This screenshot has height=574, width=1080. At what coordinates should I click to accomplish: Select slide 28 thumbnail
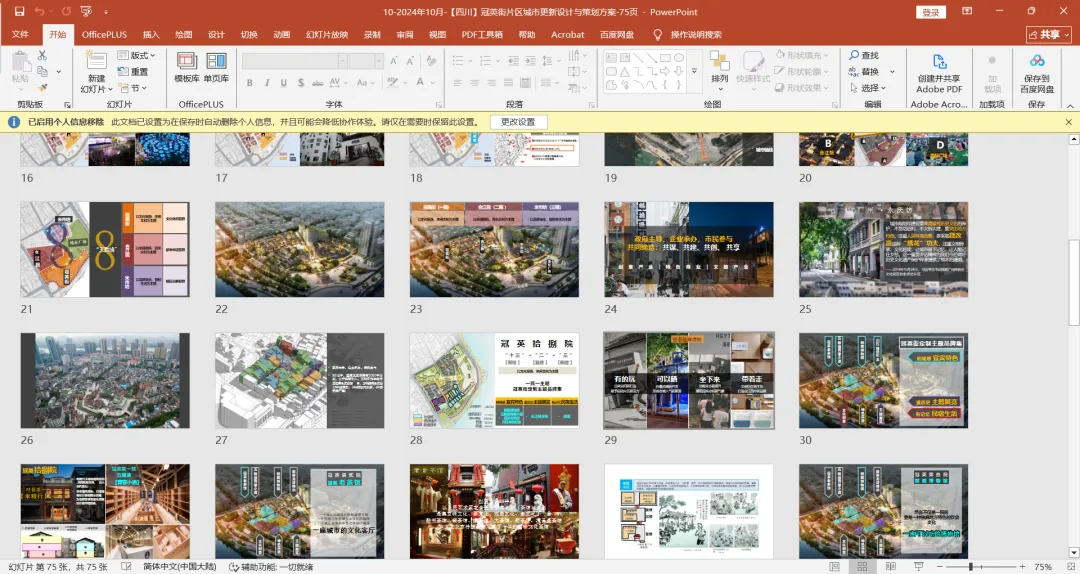click(x=494, y=381)
